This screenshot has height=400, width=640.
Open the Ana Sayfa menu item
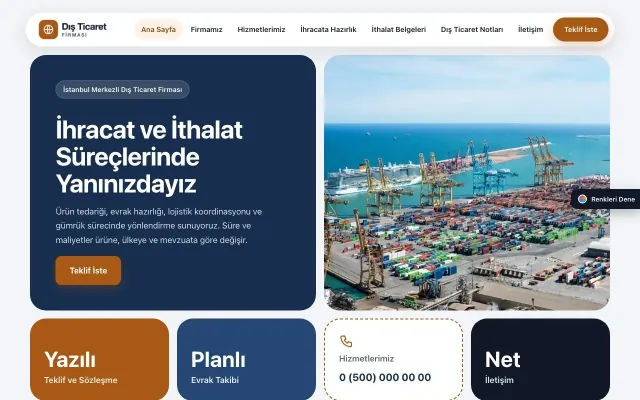tap(158, 29)
